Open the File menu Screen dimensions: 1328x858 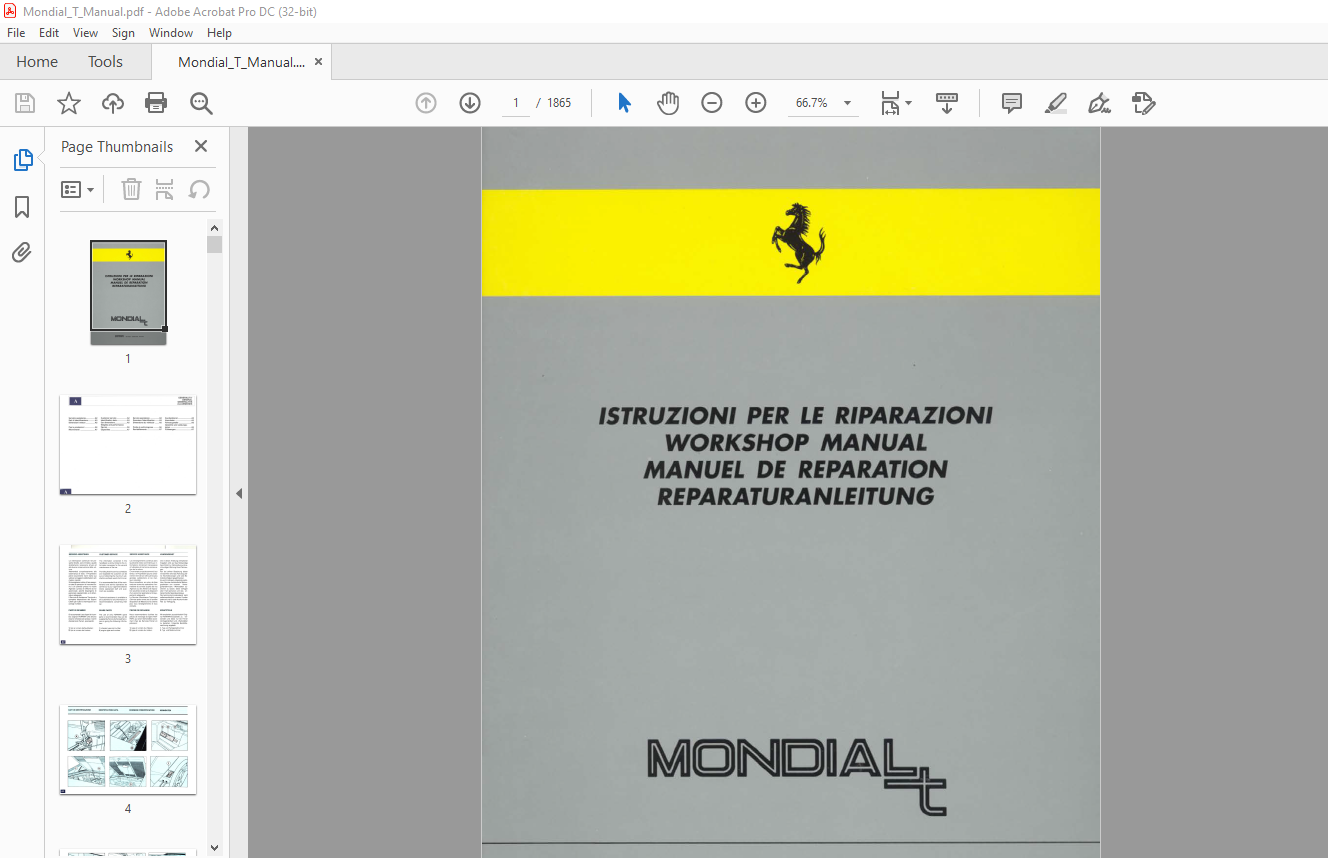[16, 33]
